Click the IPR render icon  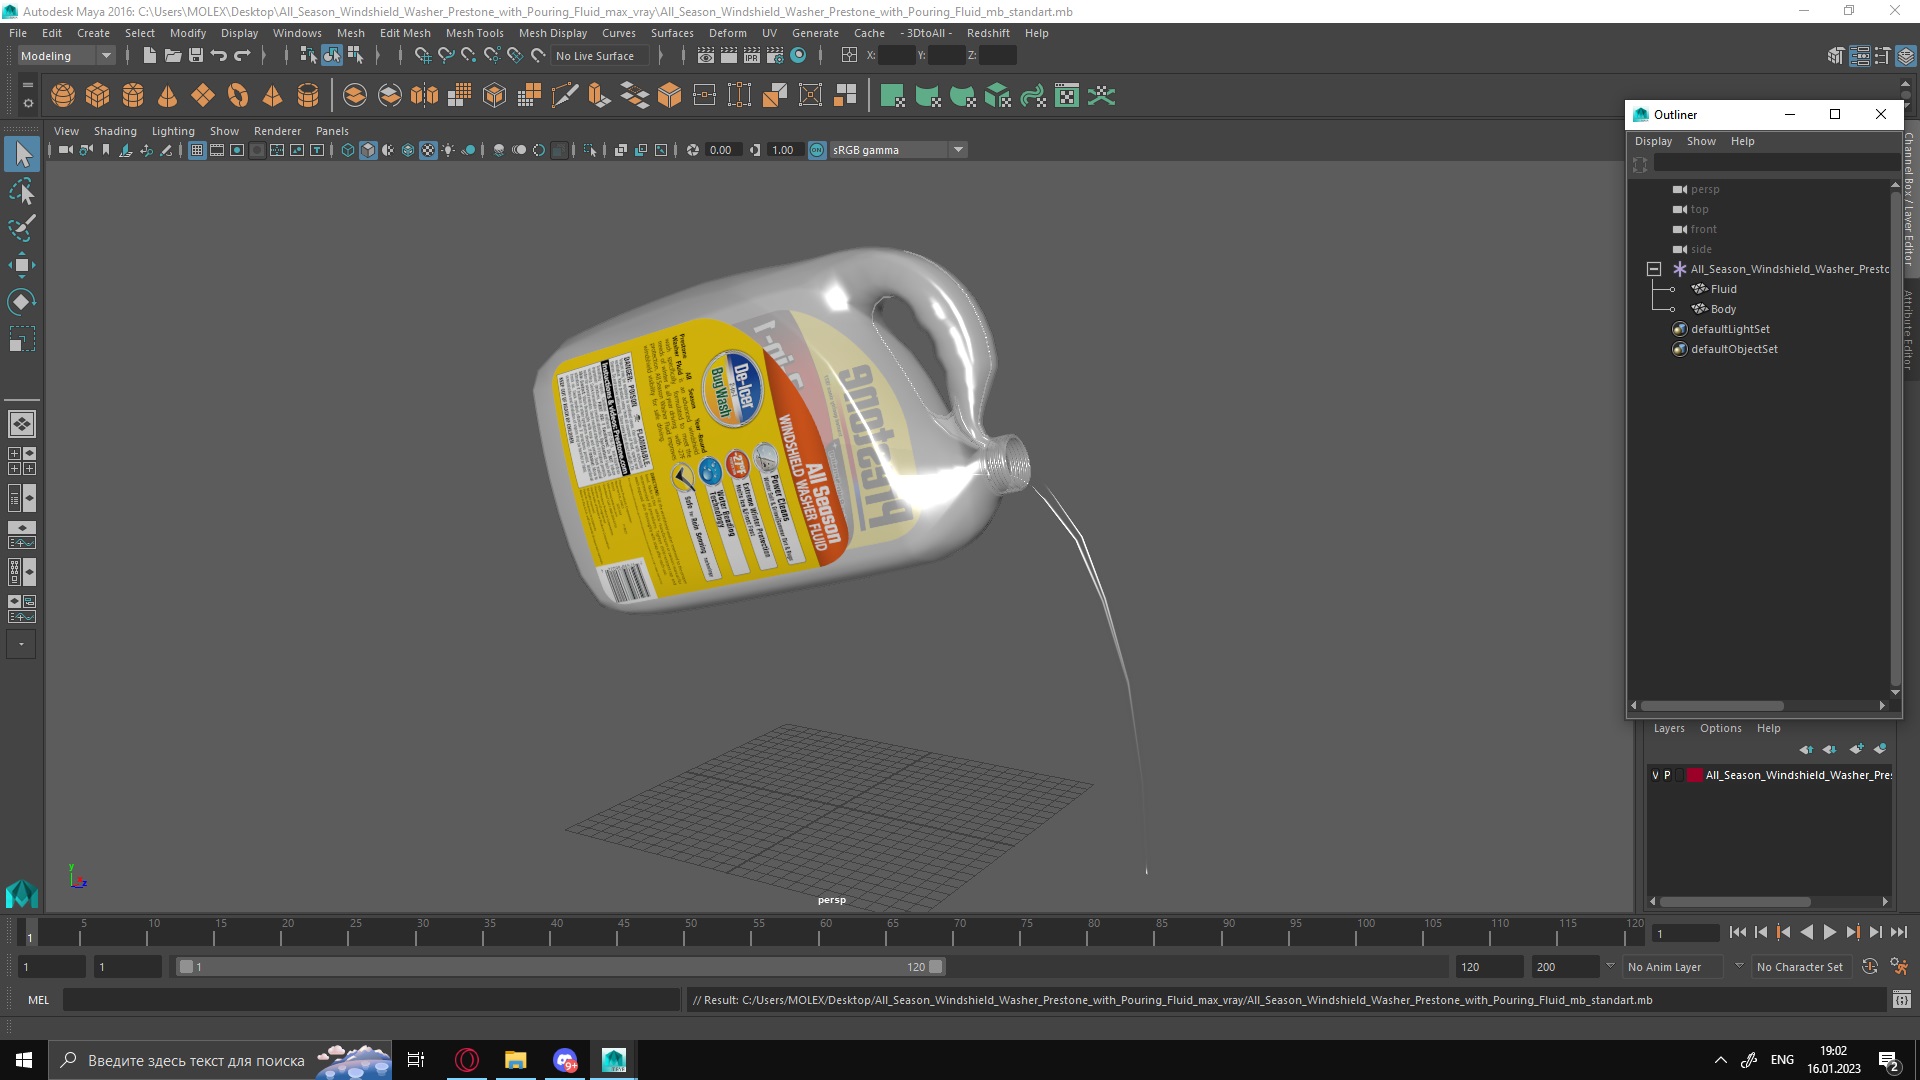coord(751,56)
